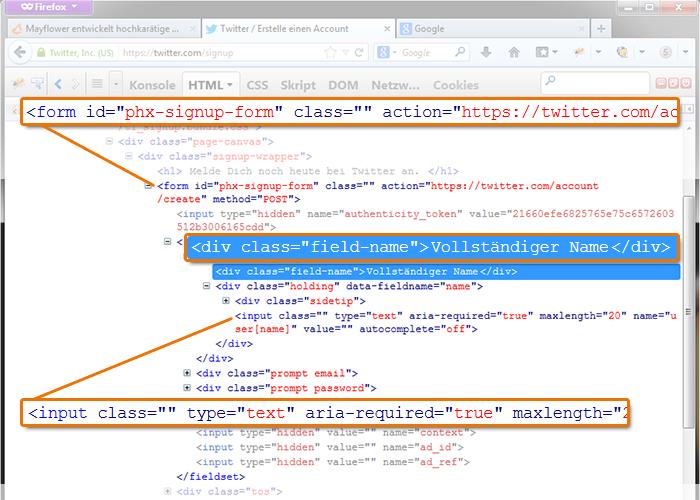Click the Firebug panel forward arrow

point(75,83)
